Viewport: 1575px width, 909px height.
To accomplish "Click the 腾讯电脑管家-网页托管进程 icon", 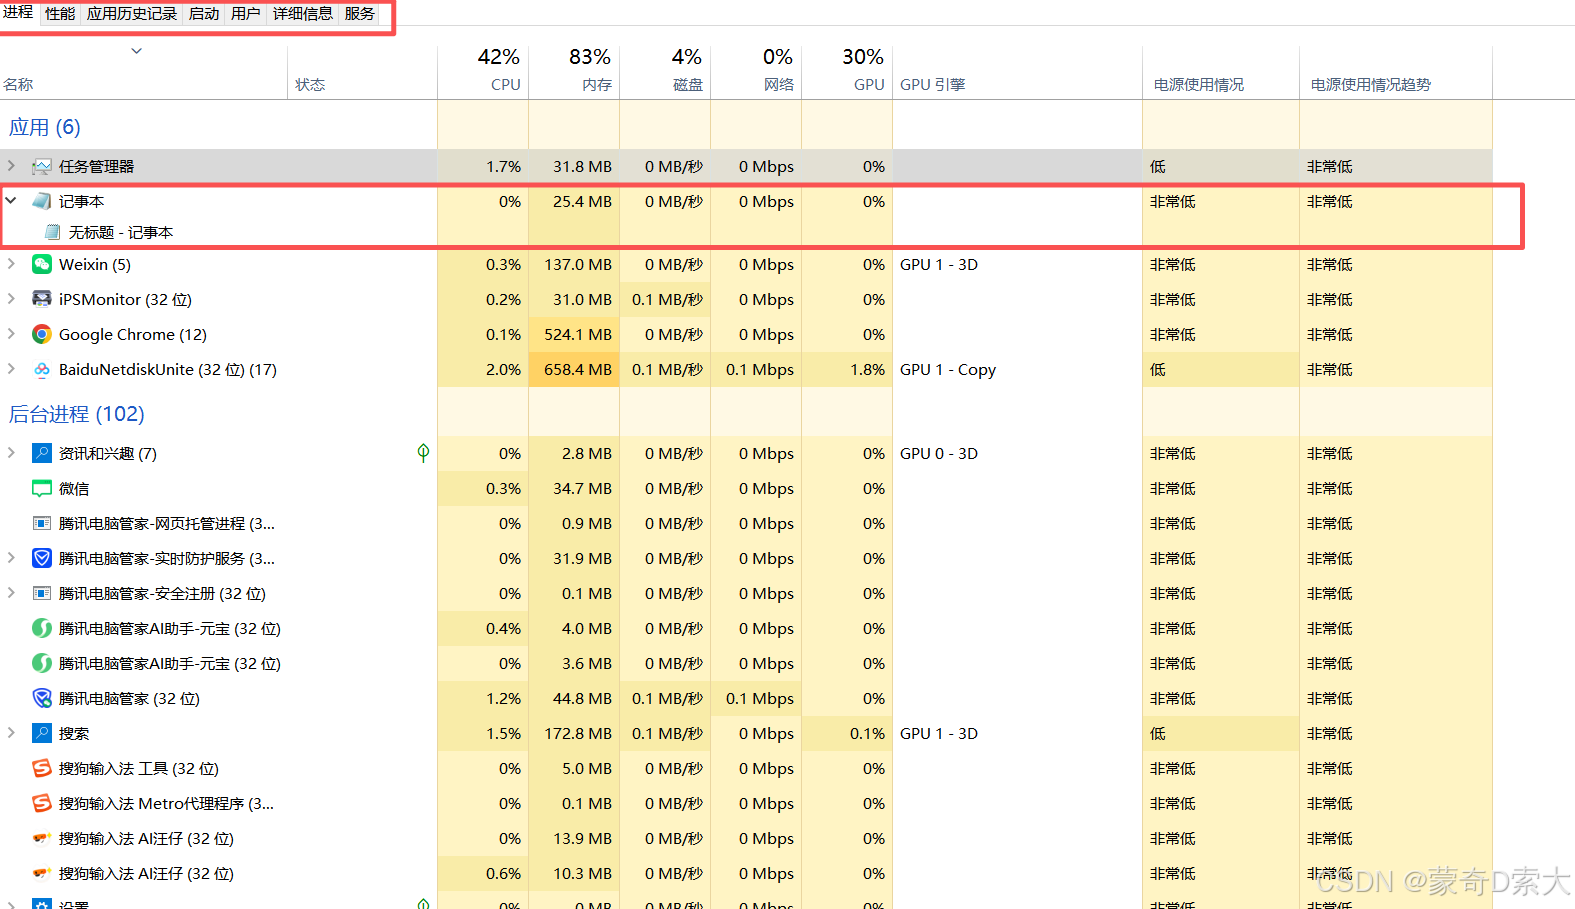I will point(42,524).
